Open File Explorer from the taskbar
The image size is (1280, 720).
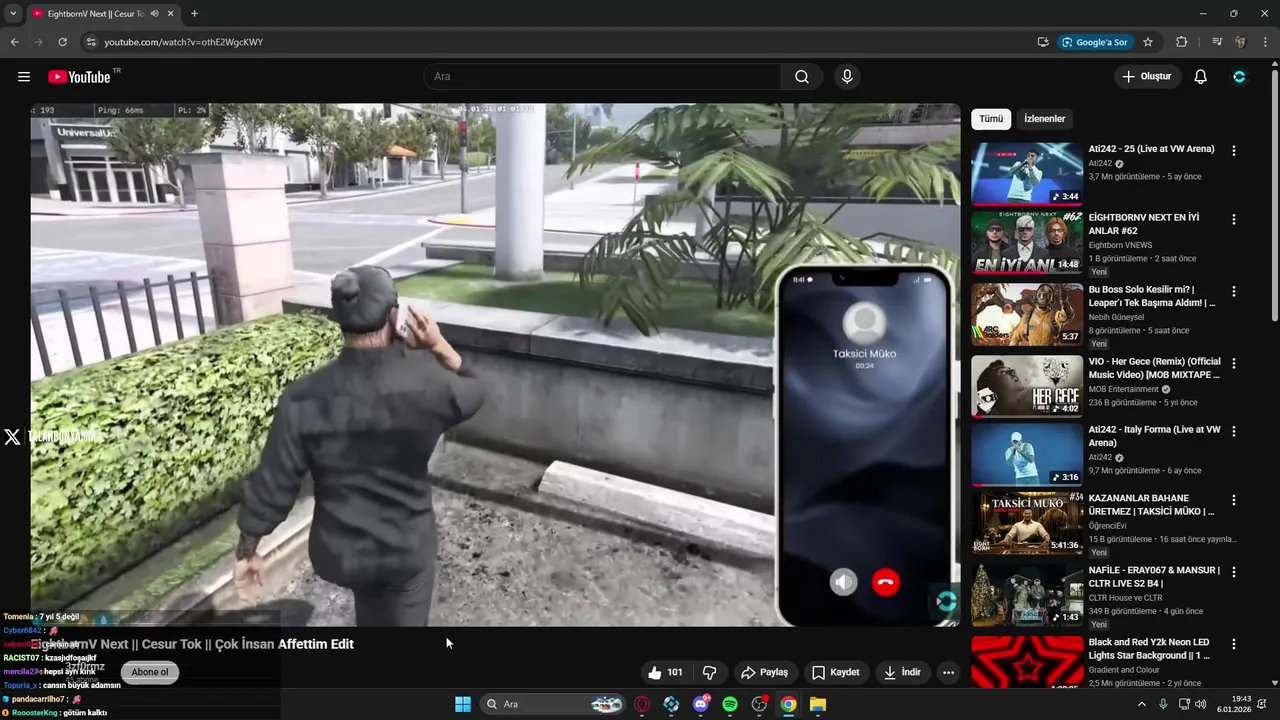[x=818, y=704]
